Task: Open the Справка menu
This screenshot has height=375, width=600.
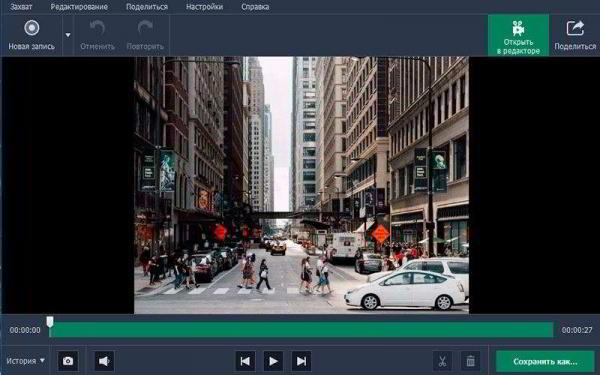Action: pyautogui.click(x=255, y=7)
